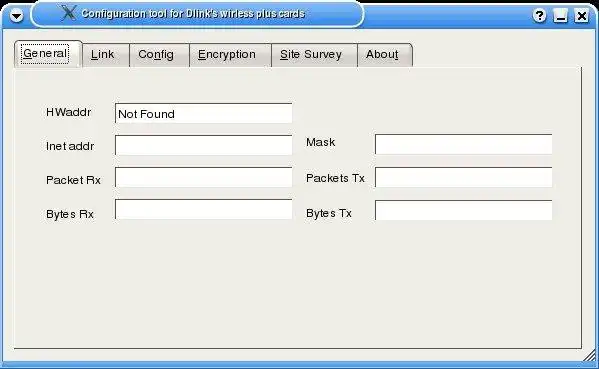Click the Packets Tx label
This screenshot has width=599, height=369.
point(335,178)
